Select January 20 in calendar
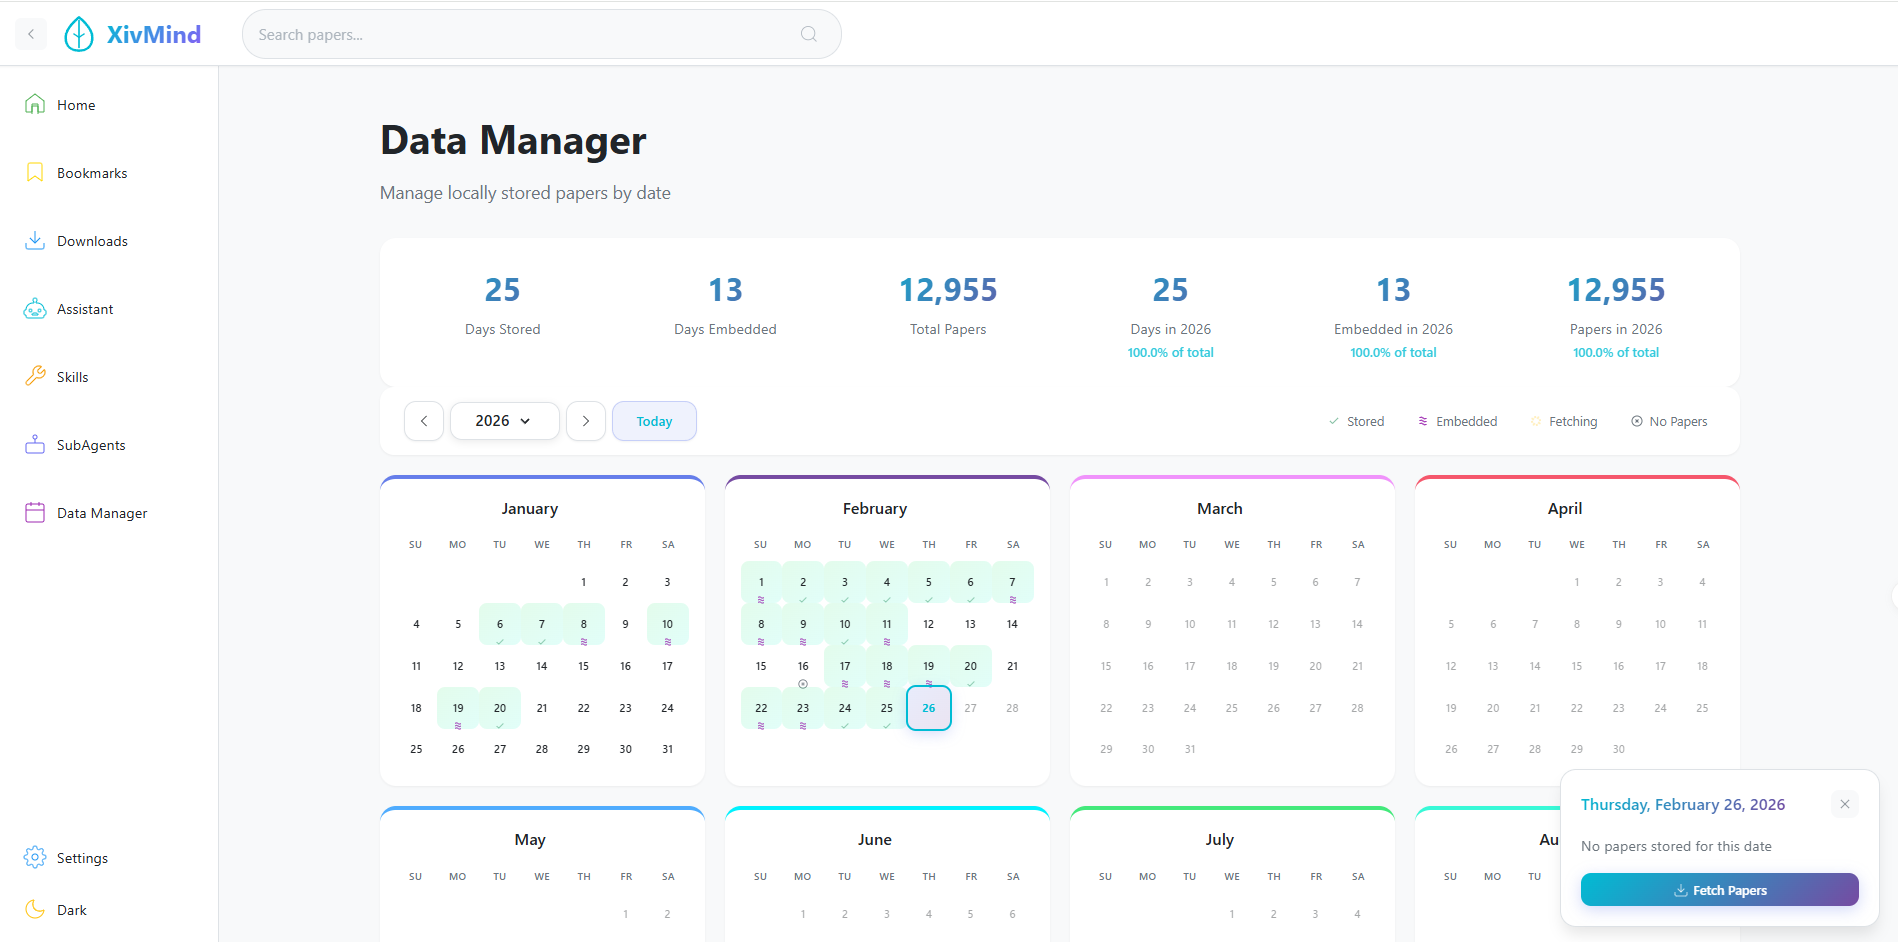The height and width of the screenshot is (942, 1898). tap(500, 708)
